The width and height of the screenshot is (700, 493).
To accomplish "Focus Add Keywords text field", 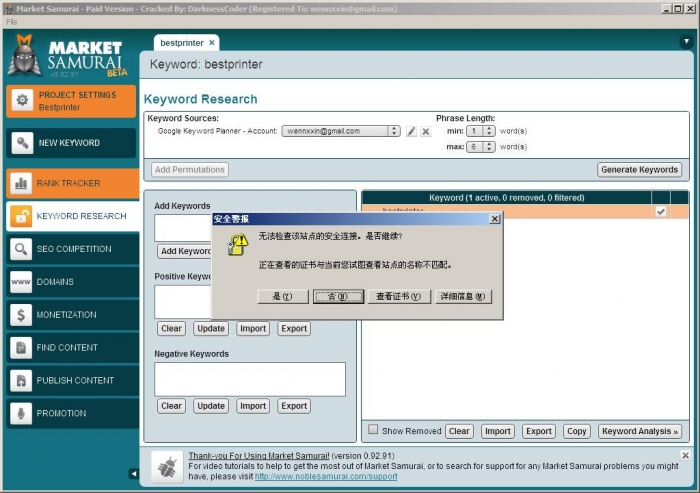I will [x=183, y=228].
